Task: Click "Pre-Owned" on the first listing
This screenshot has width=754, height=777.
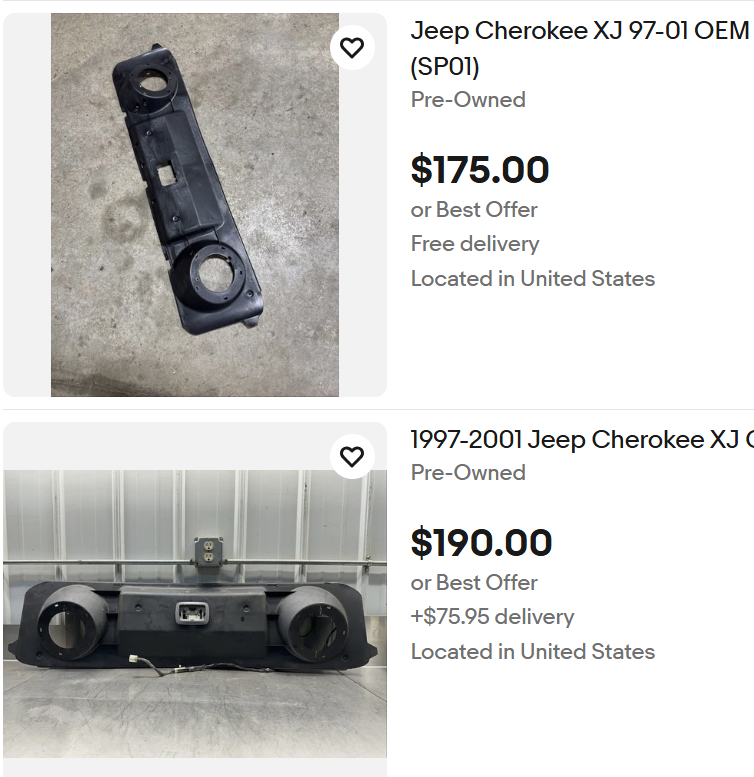Action: 468,100
